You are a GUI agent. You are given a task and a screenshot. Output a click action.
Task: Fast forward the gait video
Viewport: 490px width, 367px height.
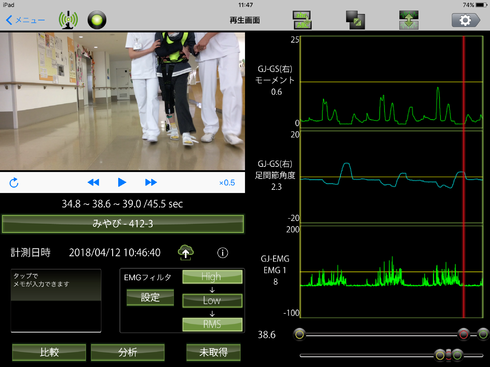(x=151, y=182)
